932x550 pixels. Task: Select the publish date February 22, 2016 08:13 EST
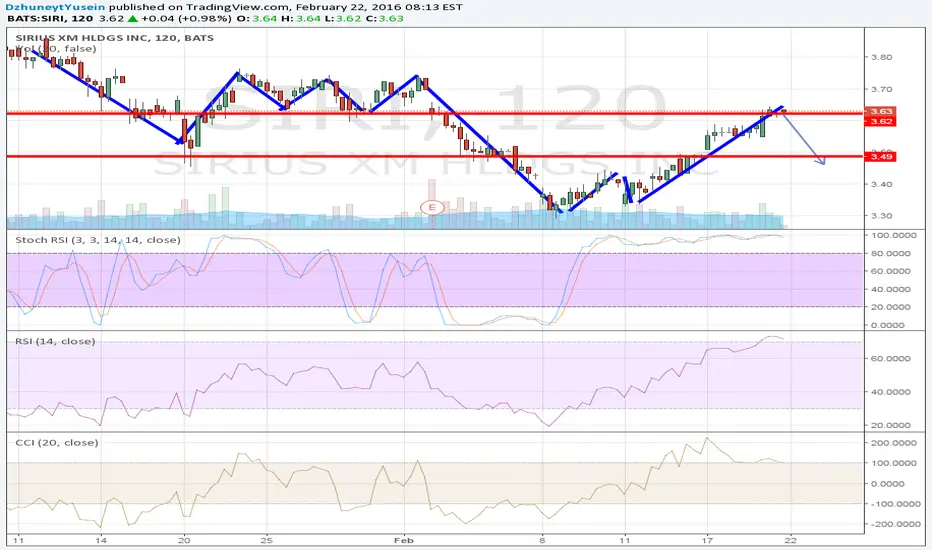(x=379, y=7)
